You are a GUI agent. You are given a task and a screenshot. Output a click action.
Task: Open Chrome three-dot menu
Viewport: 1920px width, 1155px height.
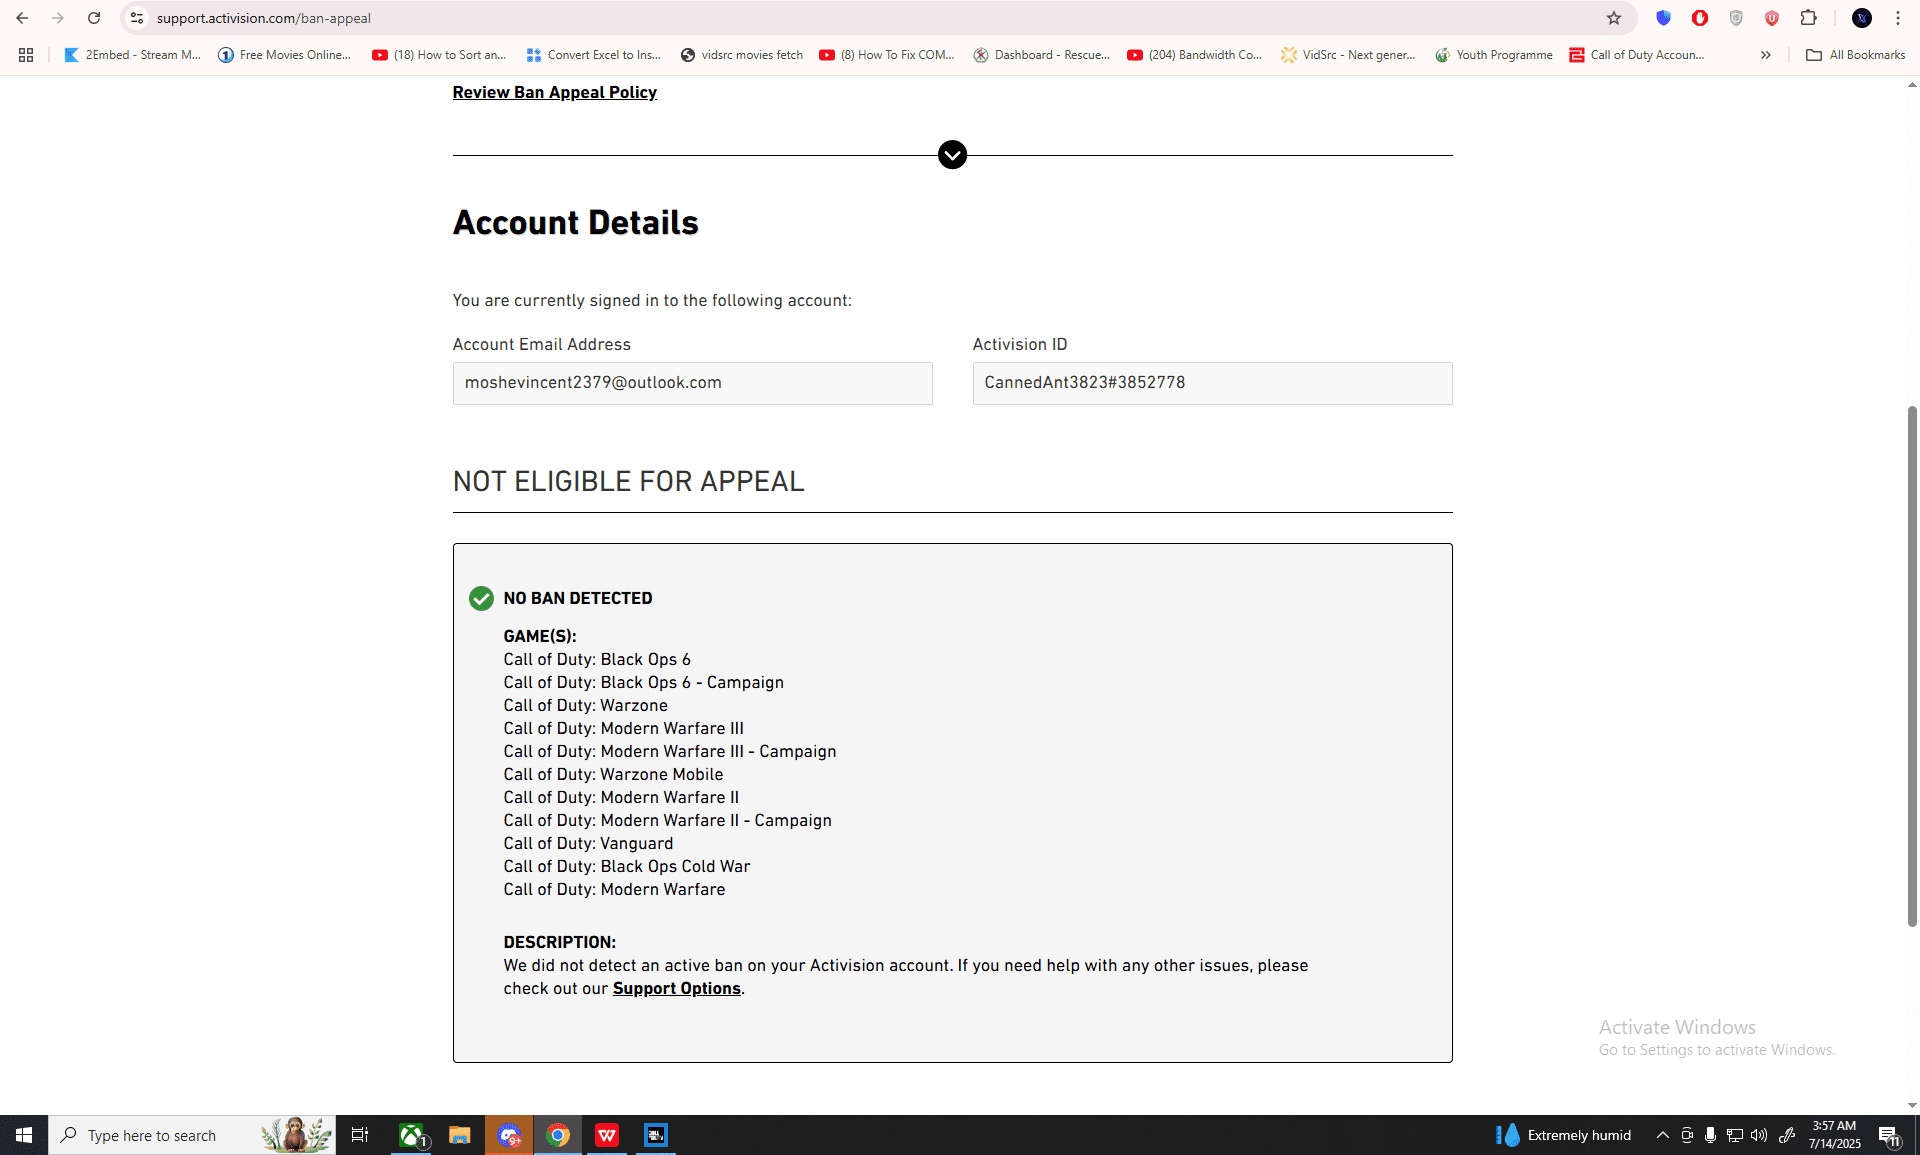click(x=1898, y=18)
